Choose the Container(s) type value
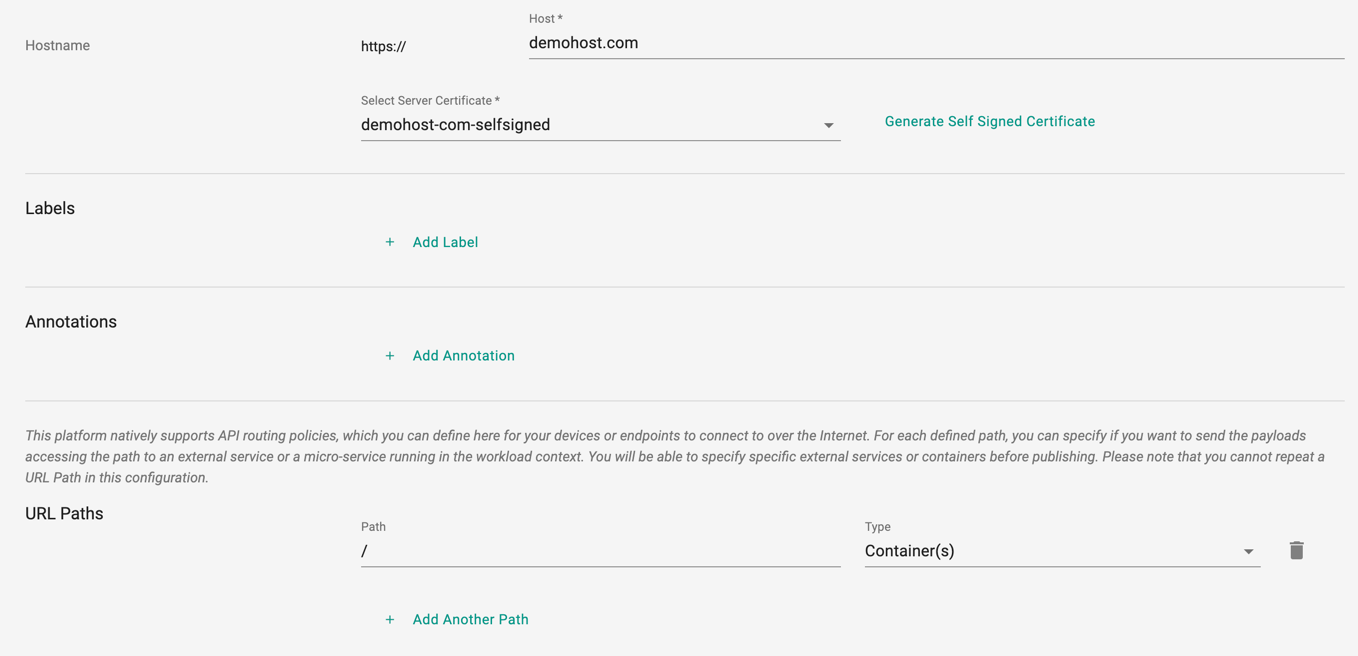 pyautogui.click(x=910, y=551)
